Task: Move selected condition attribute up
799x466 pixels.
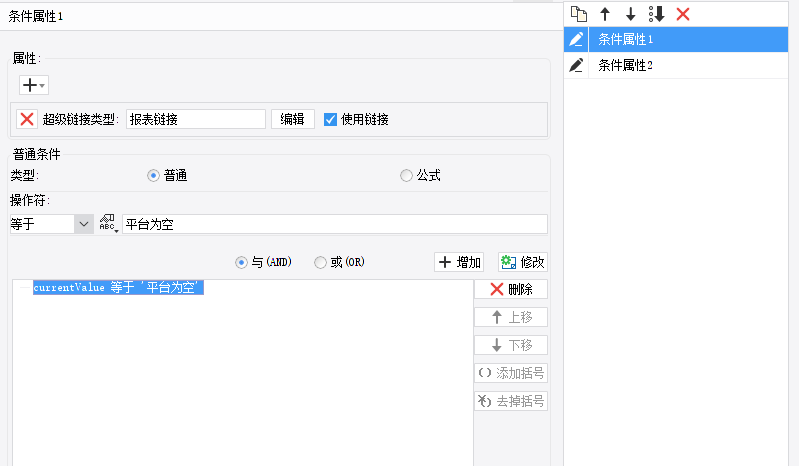Action: tap(605, 14)
